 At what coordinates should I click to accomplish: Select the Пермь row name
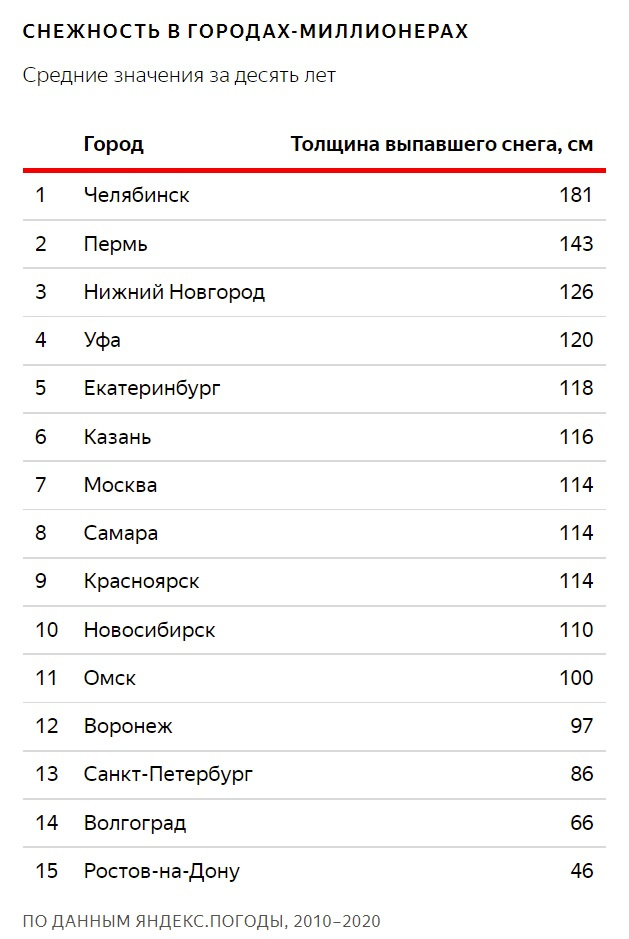click(x=116, y=244)
